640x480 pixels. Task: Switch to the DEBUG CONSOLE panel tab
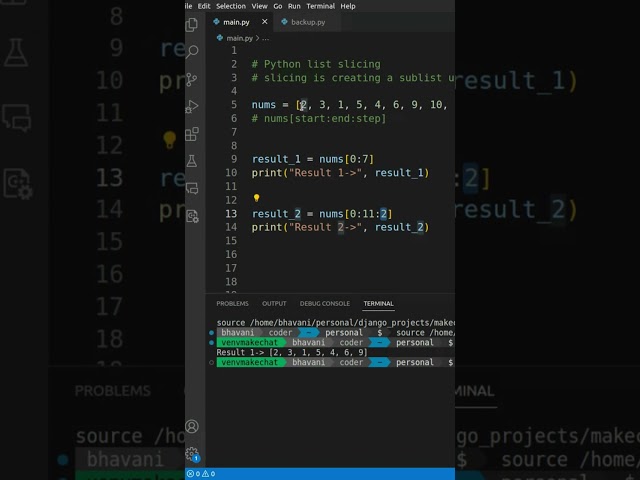click(x=324, y=304)
